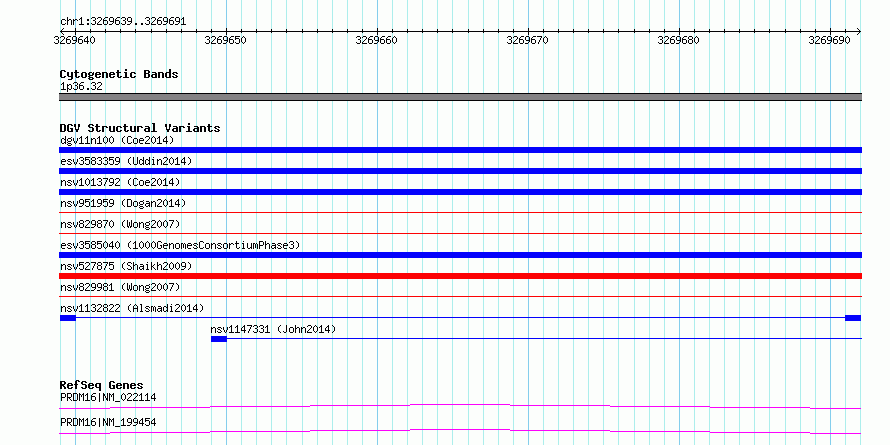Image resolution: width=890 pixels, height=445 pixels.
Task: Select the thin red line under nsv951959
Action: pyautogui.click(x=460, y=213)
